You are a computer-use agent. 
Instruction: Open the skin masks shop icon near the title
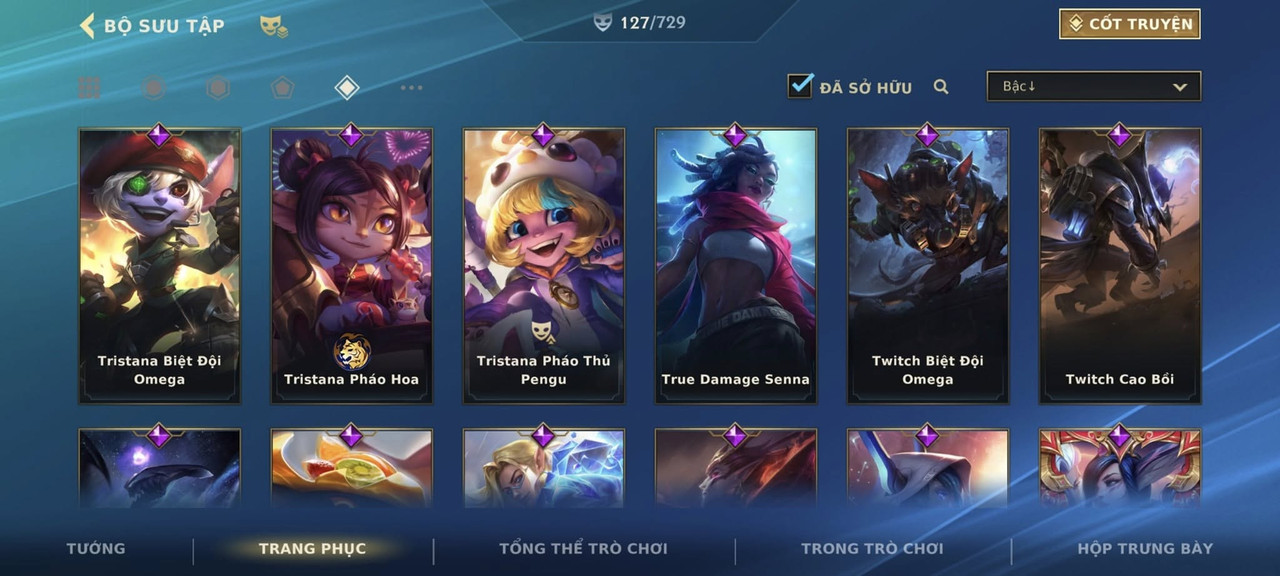click(x=274, y=26)
